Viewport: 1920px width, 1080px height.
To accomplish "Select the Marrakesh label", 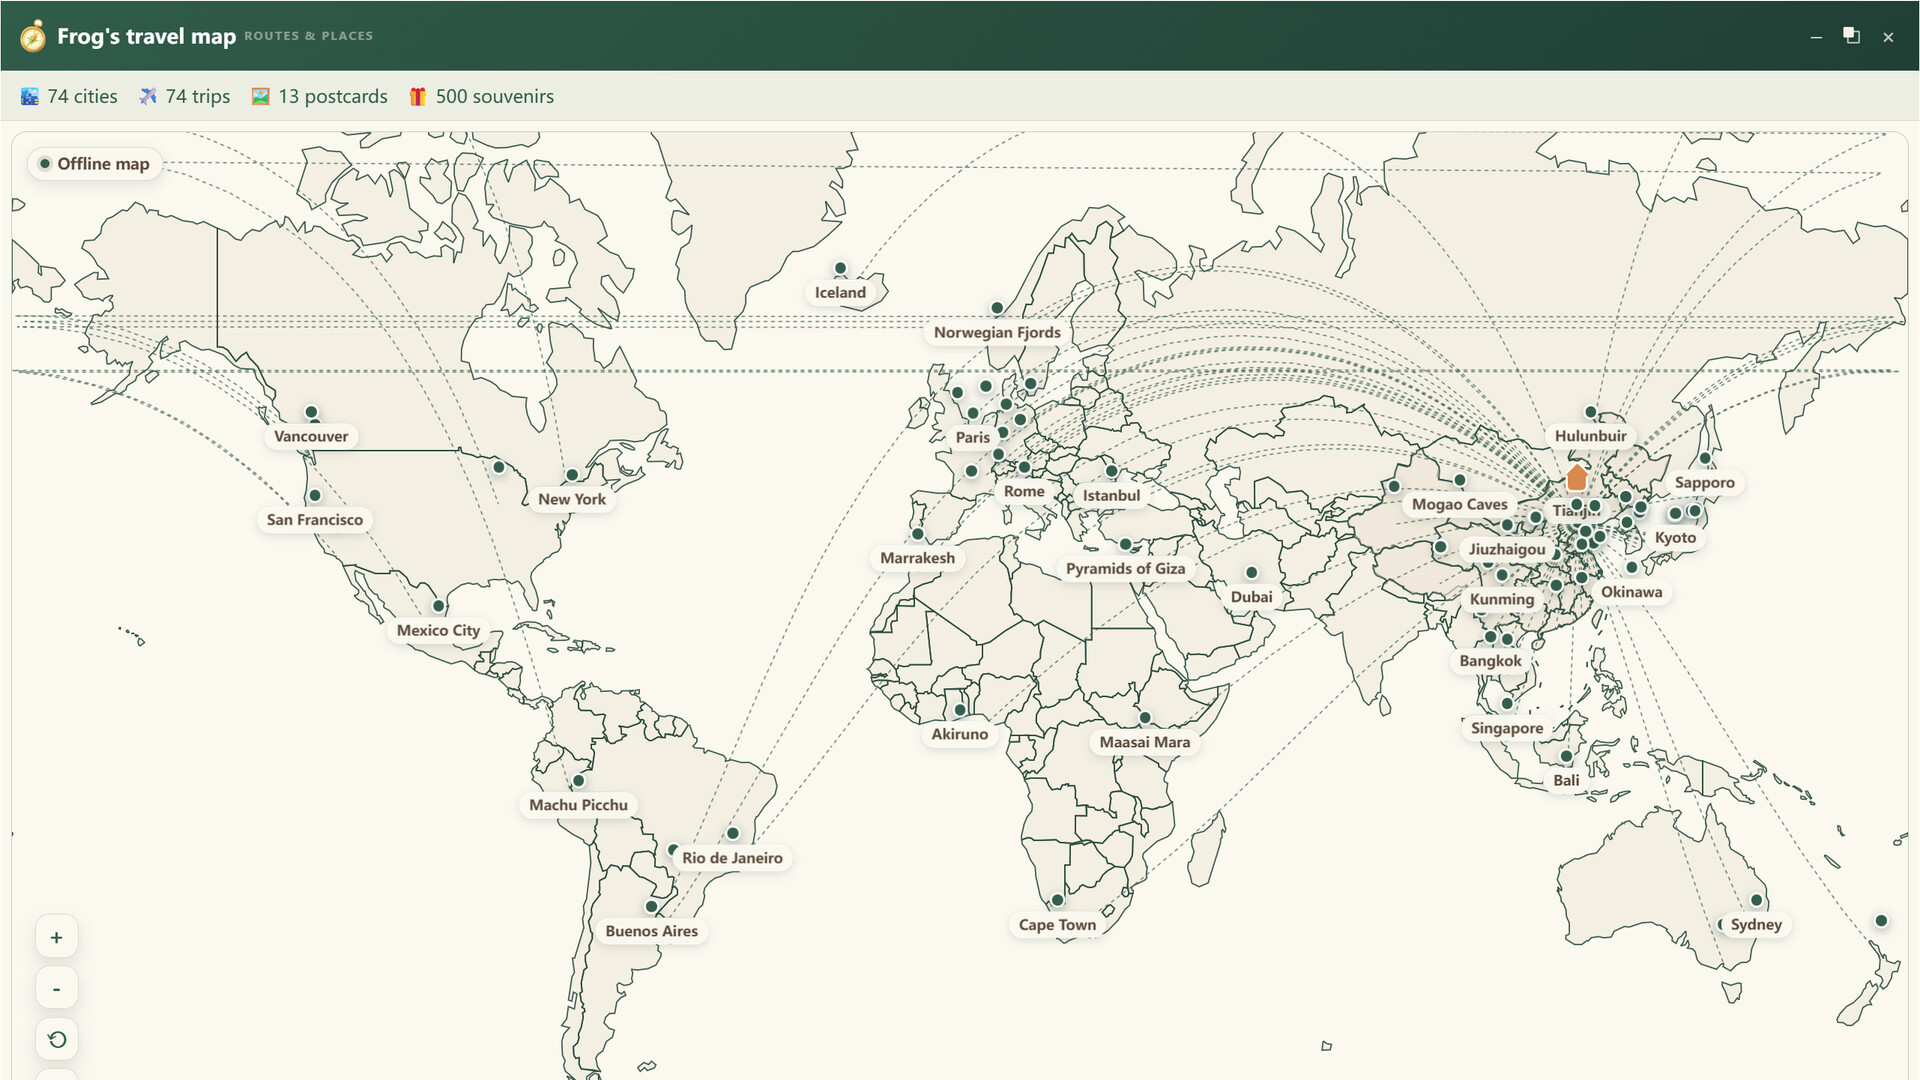I will click(918, 559).
